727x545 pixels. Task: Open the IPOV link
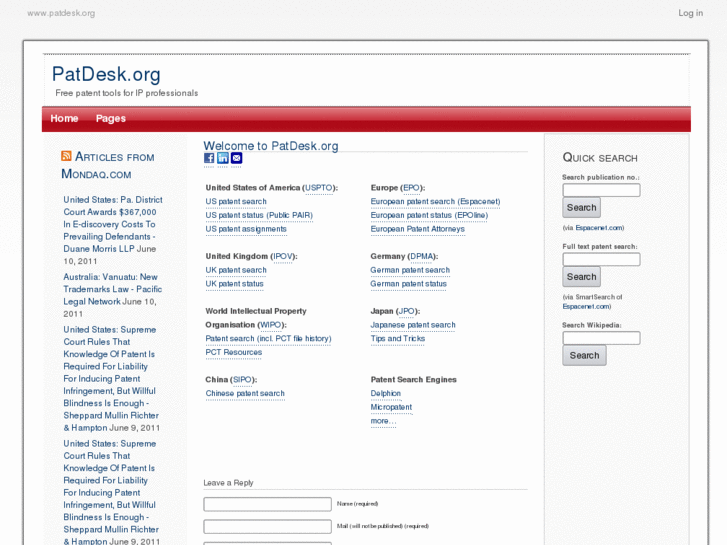point(283,256)
